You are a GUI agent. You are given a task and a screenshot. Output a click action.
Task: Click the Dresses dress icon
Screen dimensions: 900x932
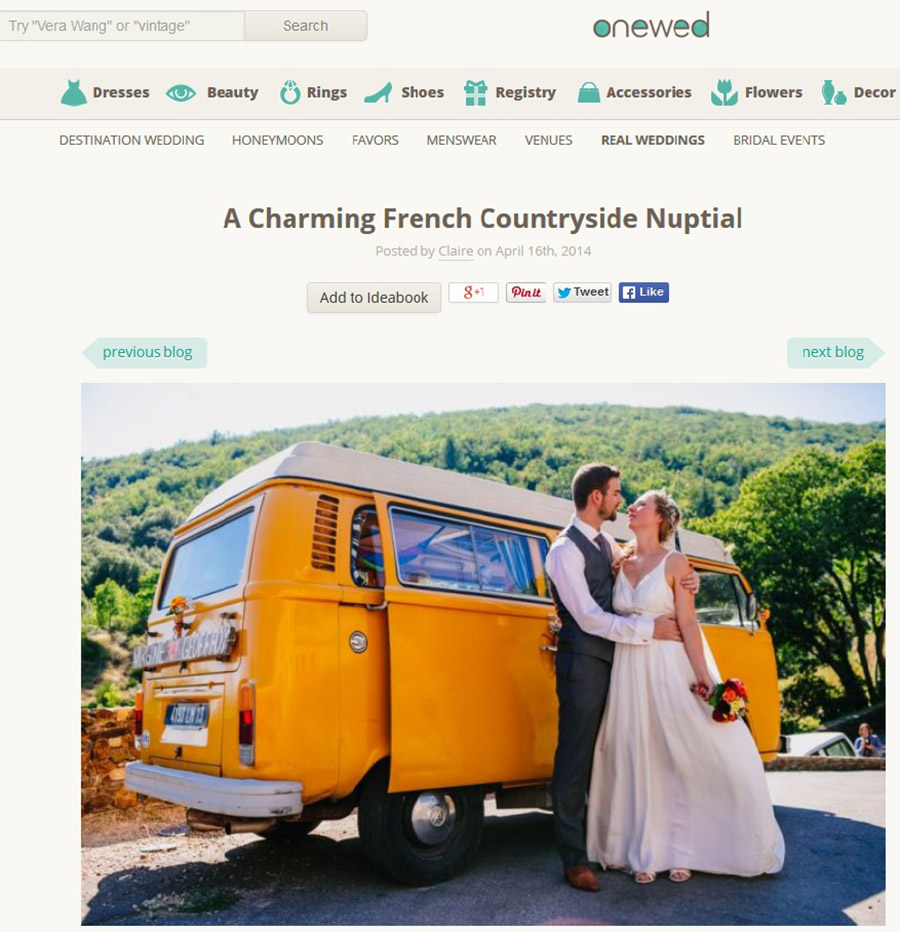pos(74,93)
